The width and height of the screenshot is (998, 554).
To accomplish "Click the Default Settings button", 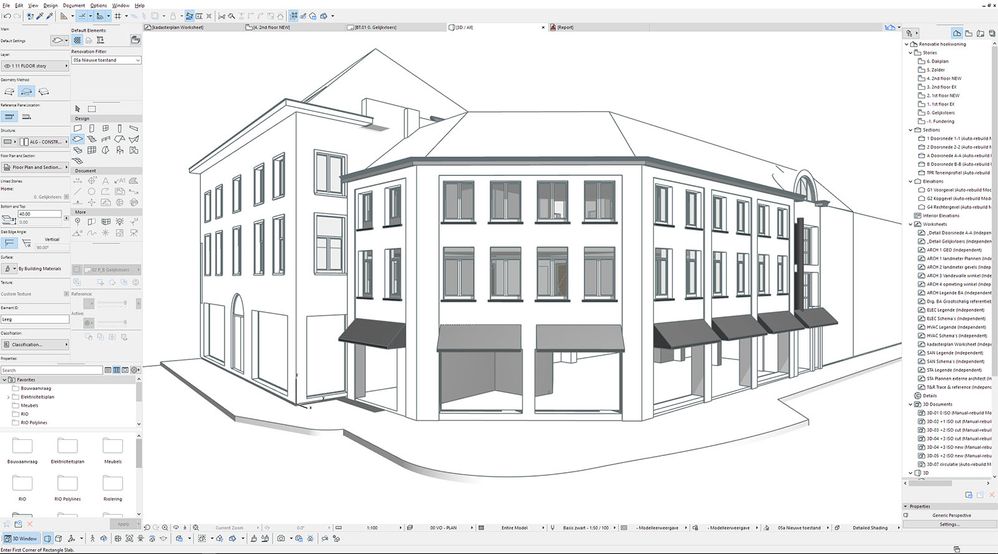I will pos(59,40).
